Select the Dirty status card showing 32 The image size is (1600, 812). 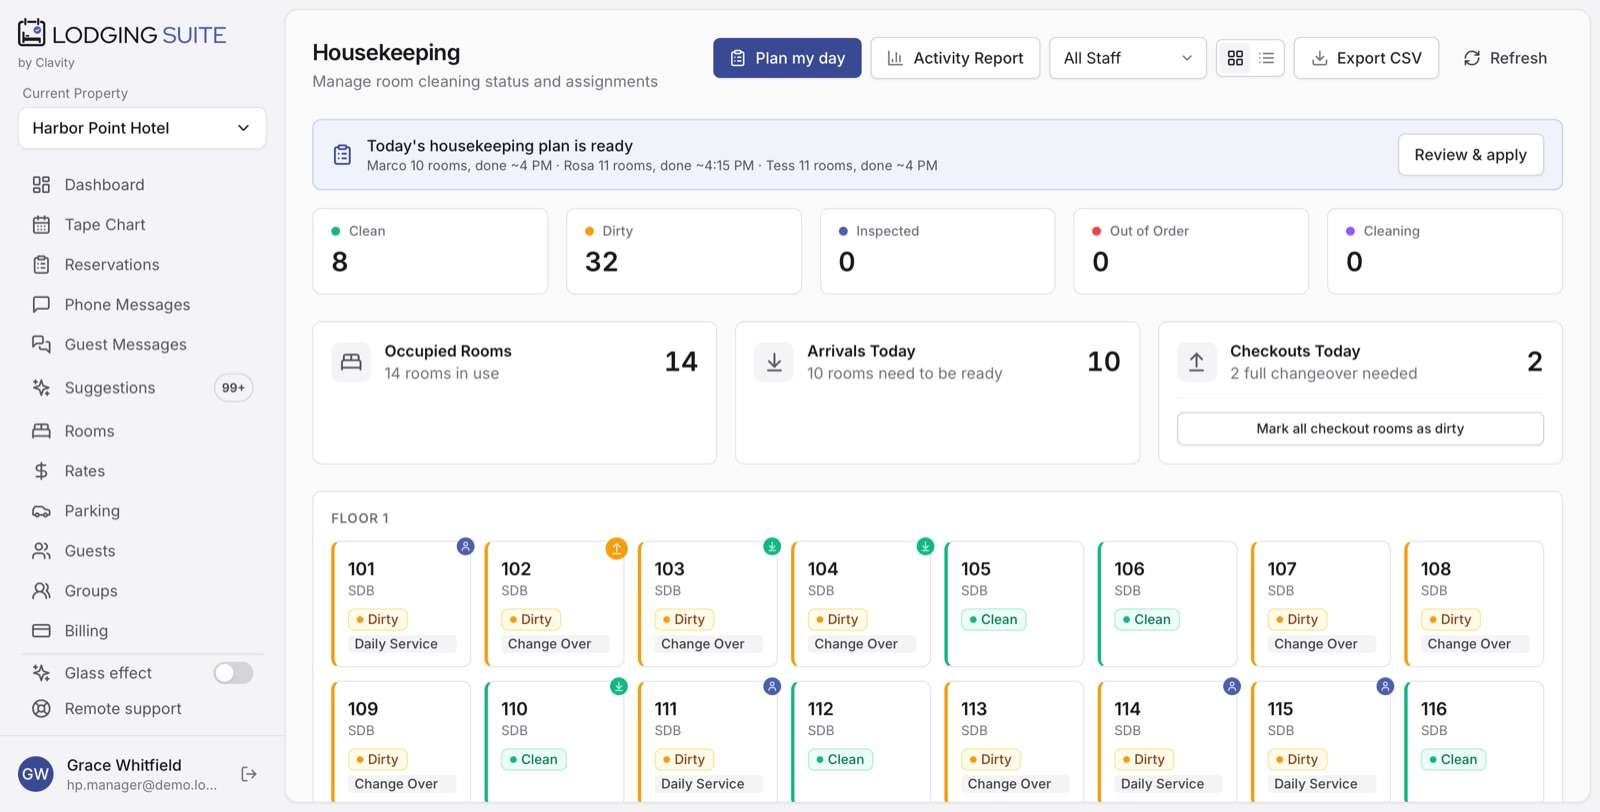pos(684,251)
